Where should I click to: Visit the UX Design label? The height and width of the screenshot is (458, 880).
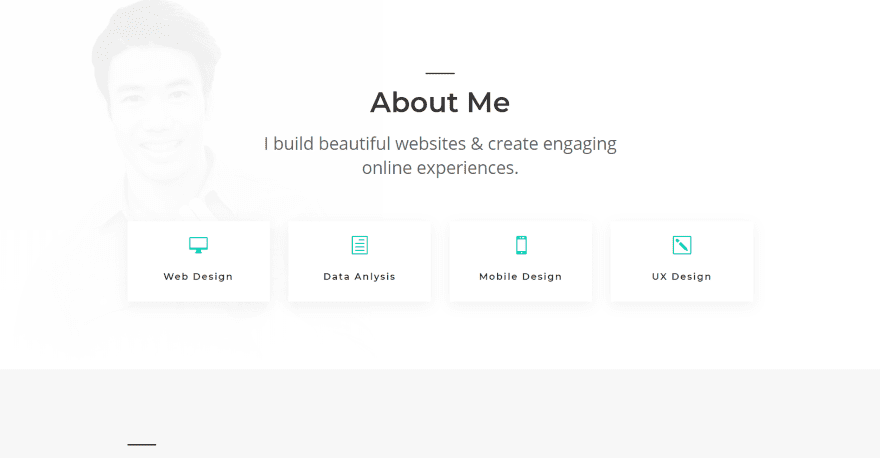681,277
